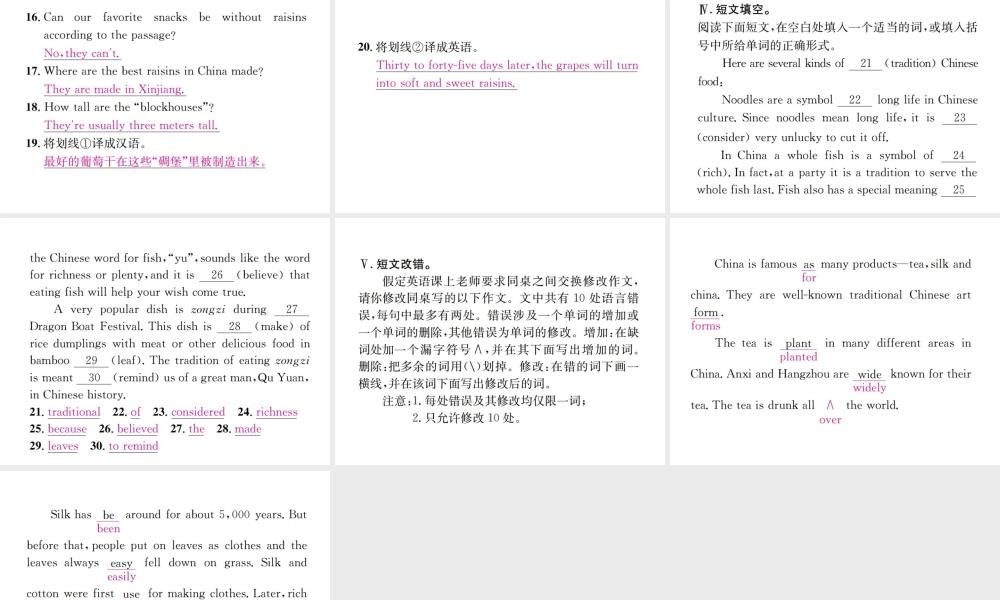Image resolution: width=1000 pixels, height=600 pixels.
Task: Click question heading '19. 将划线①译成汉语。'
Action: tap(87, 143)
